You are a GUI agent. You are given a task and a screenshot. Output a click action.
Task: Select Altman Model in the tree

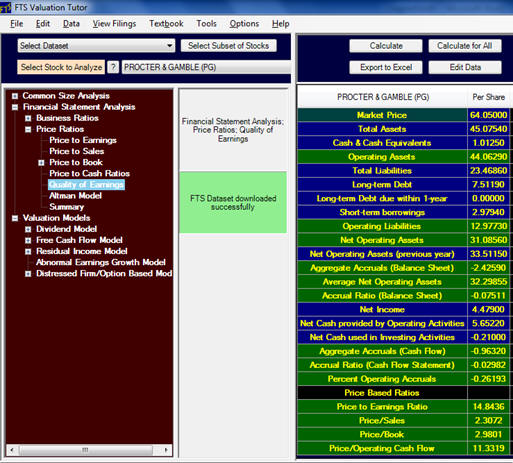coord(75,196)
